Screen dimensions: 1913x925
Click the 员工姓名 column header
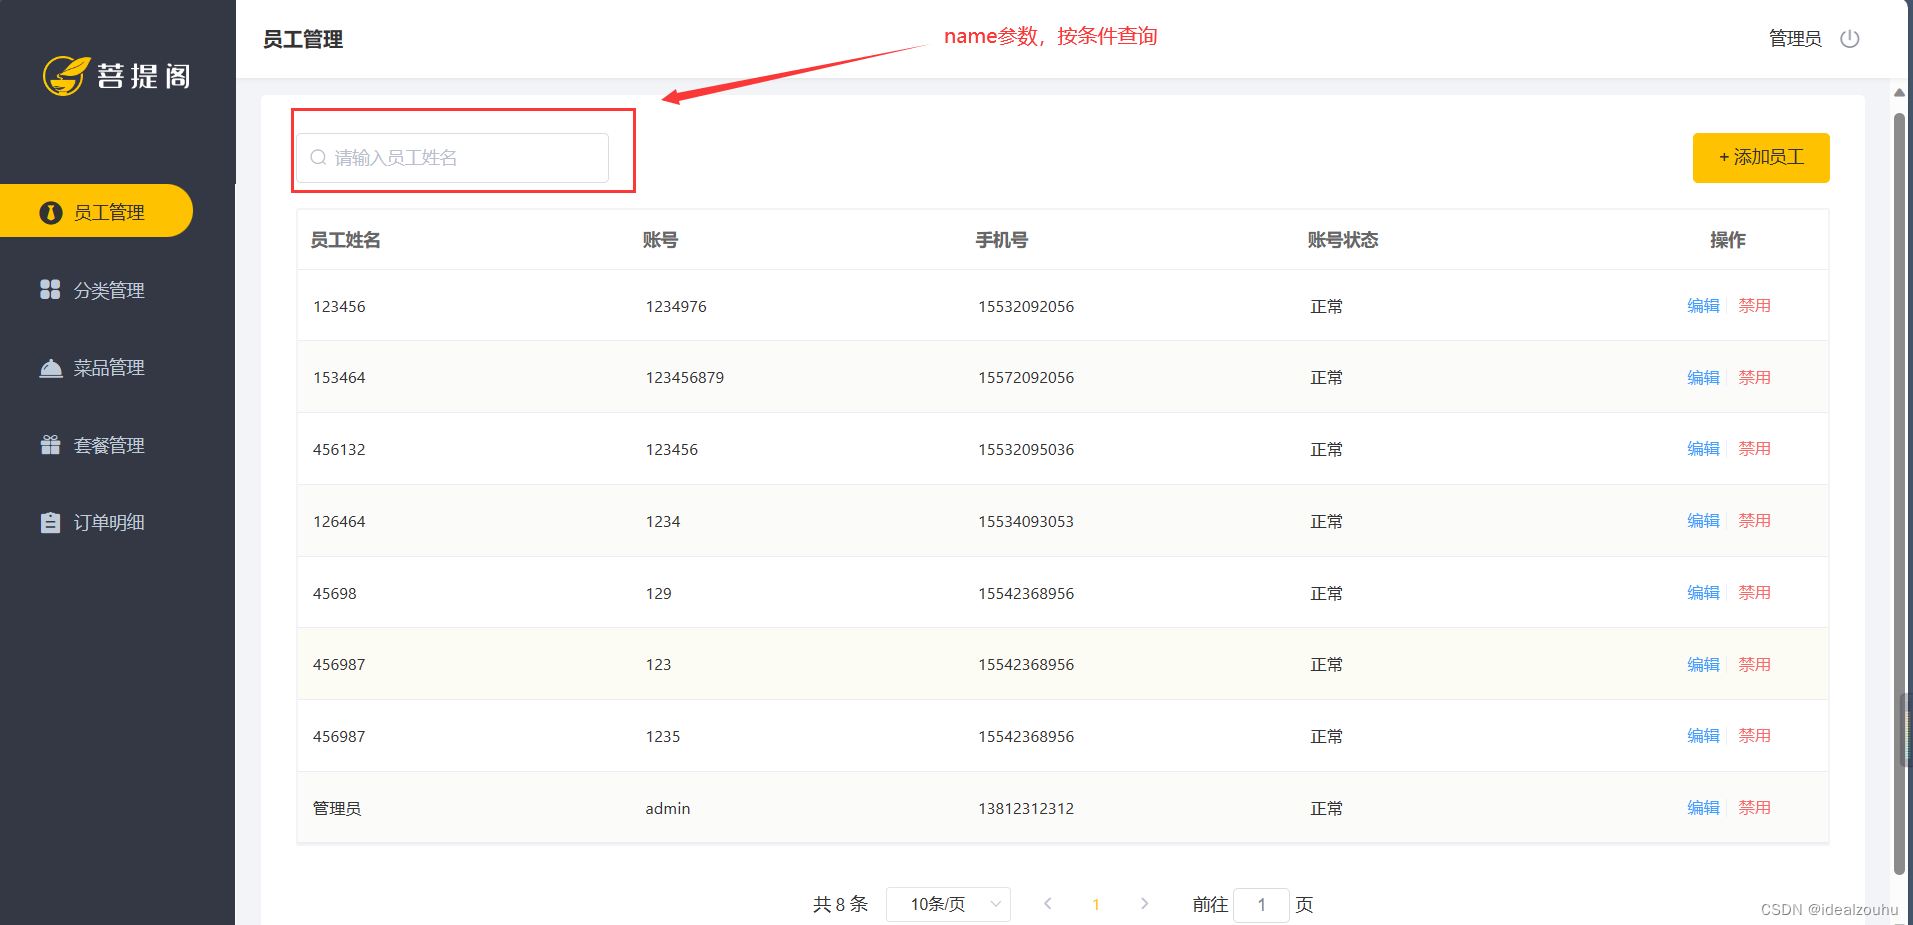[345, 240]
